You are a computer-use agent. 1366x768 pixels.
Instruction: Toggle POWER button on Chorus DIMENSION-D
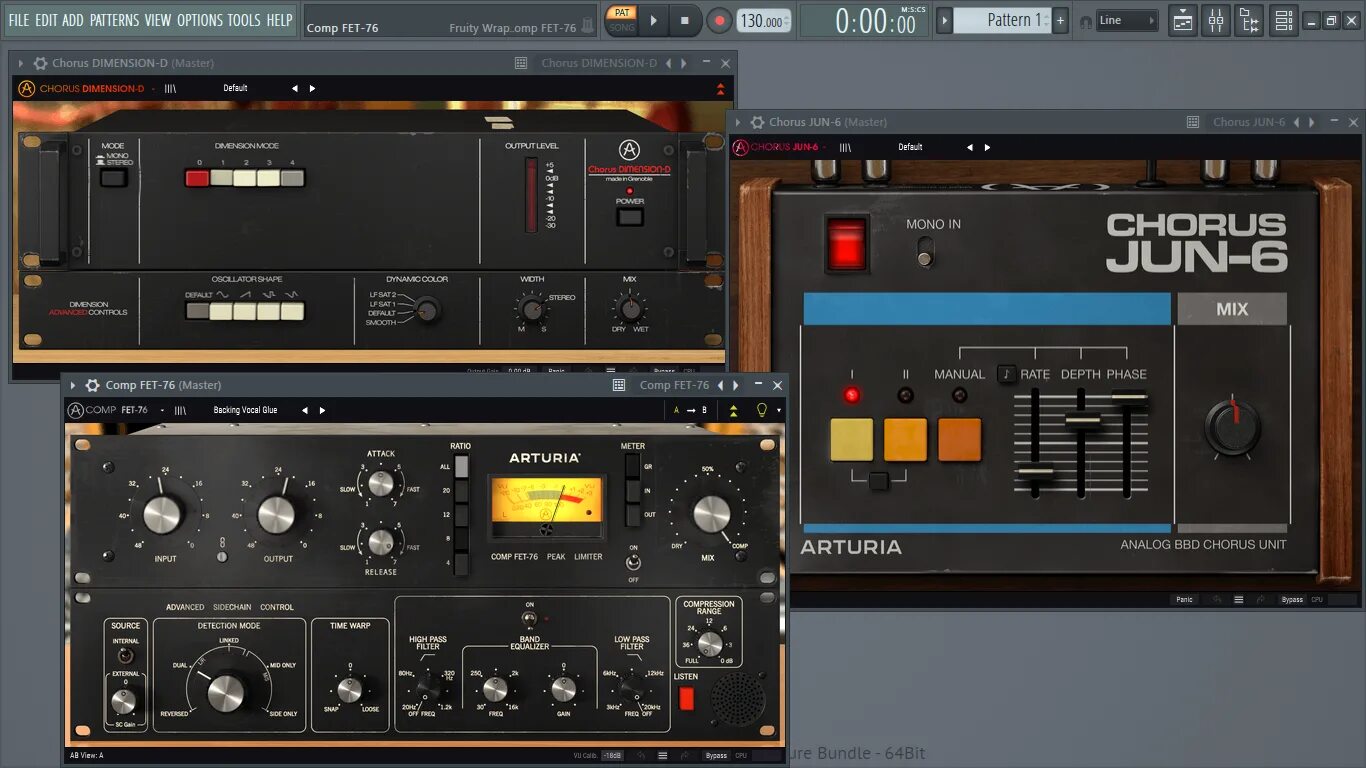click(x=629, y=215)
